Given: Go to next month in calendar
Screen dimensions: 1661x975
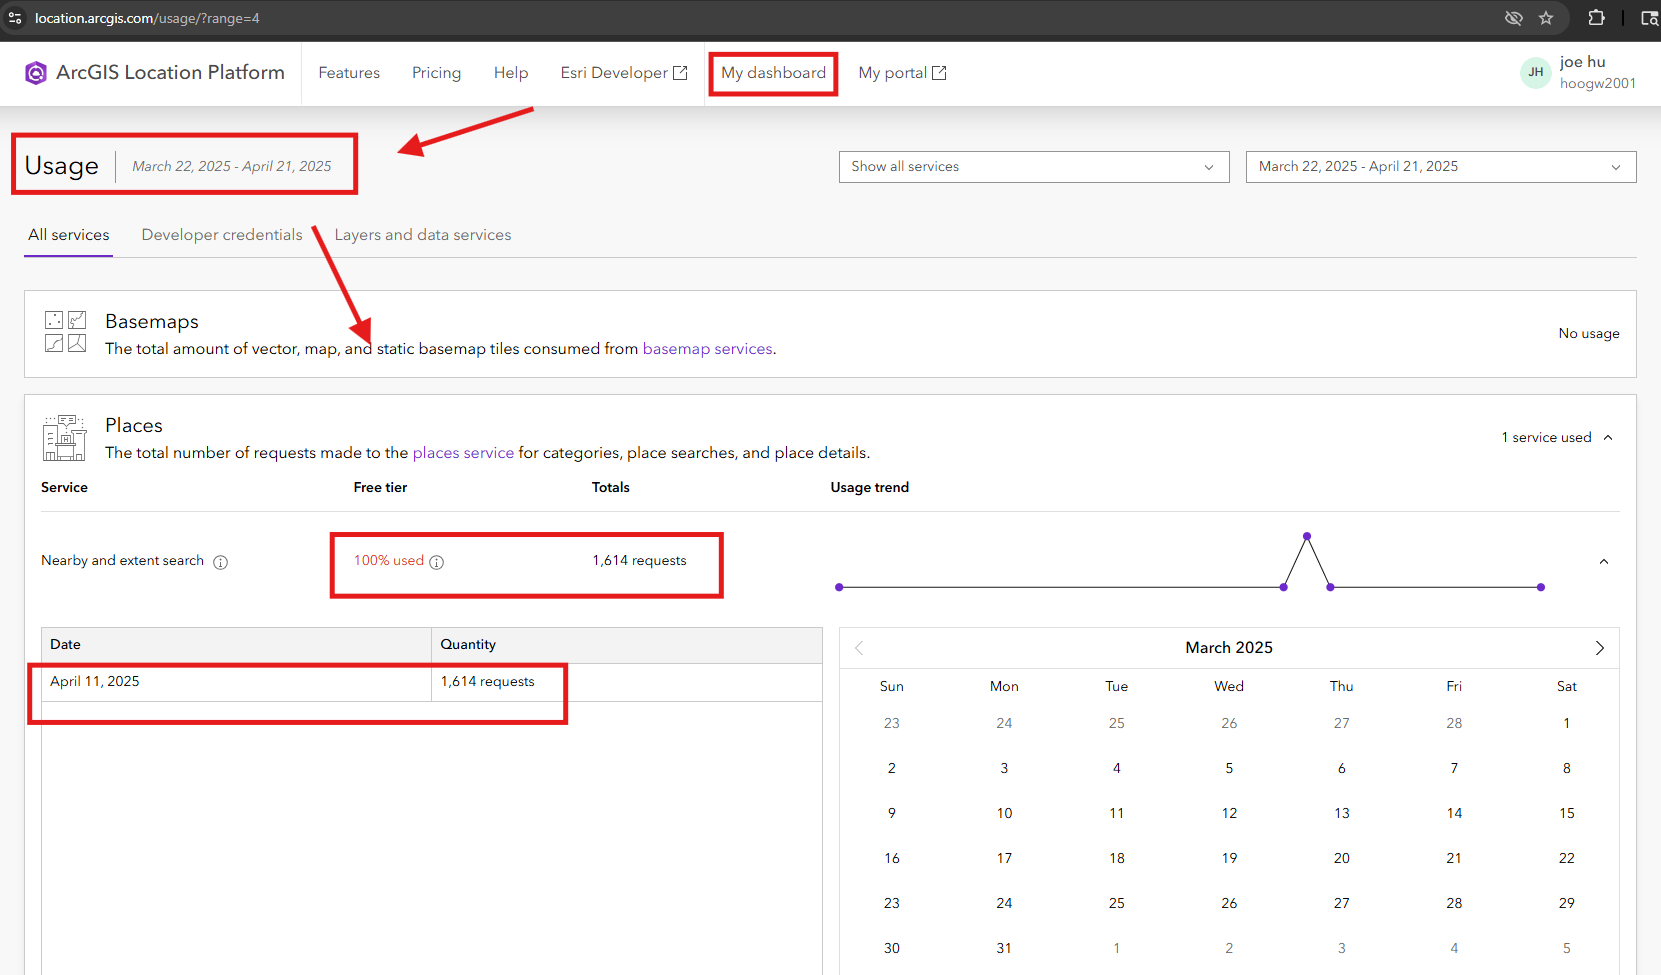Looking at the screenshot, I should (x=1600, y=648).
